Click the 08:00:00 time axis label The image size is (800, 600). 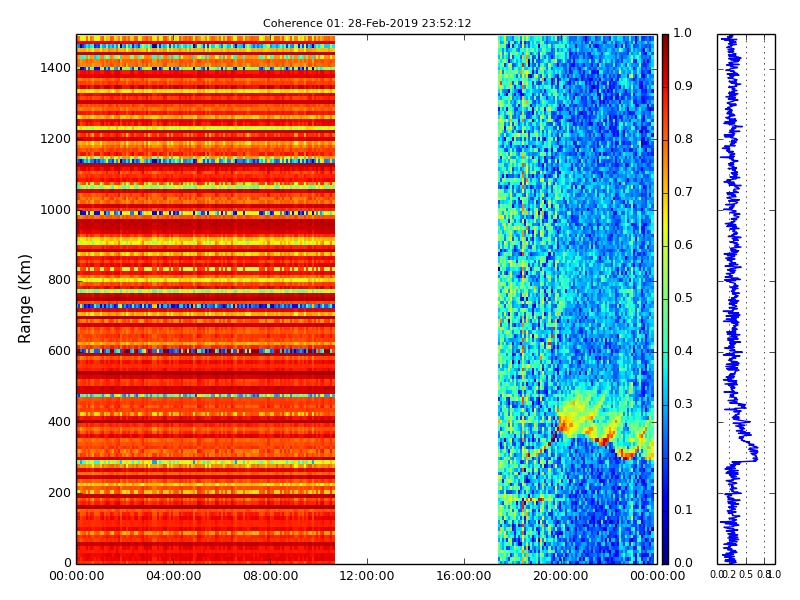tap(270, 576)
